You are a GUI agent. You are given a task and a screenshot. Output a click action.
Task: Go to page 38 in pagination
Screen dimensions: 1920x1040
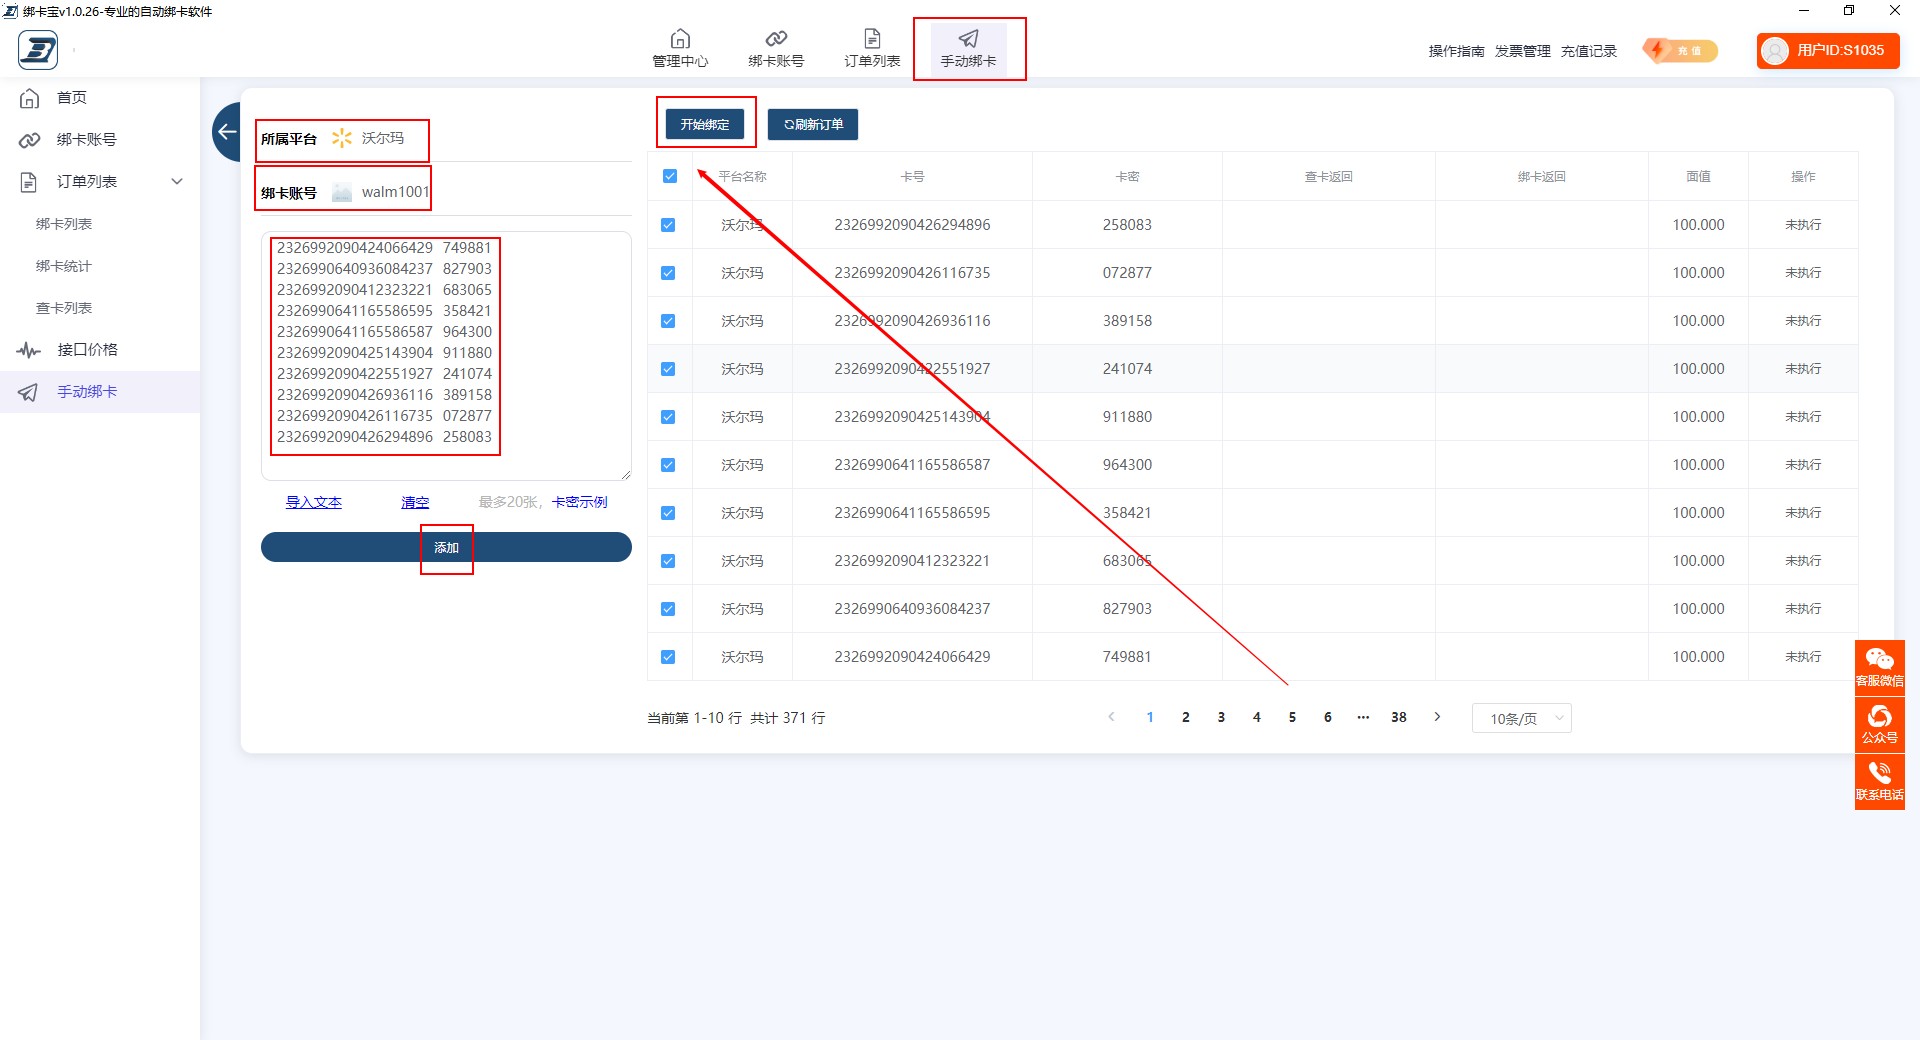[1398, 717]
